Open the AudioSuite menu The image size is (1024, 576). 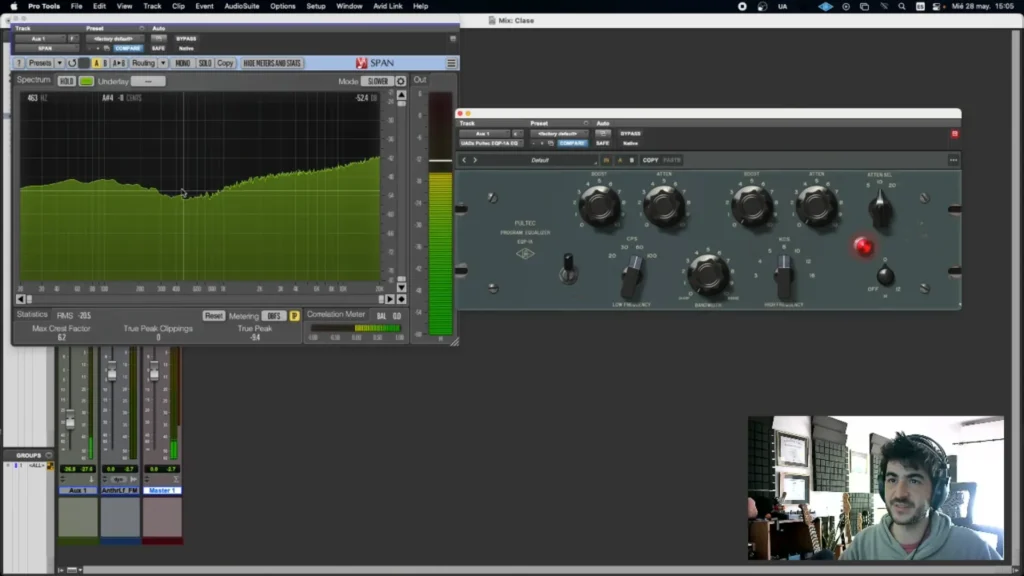(x=242, y=7)
